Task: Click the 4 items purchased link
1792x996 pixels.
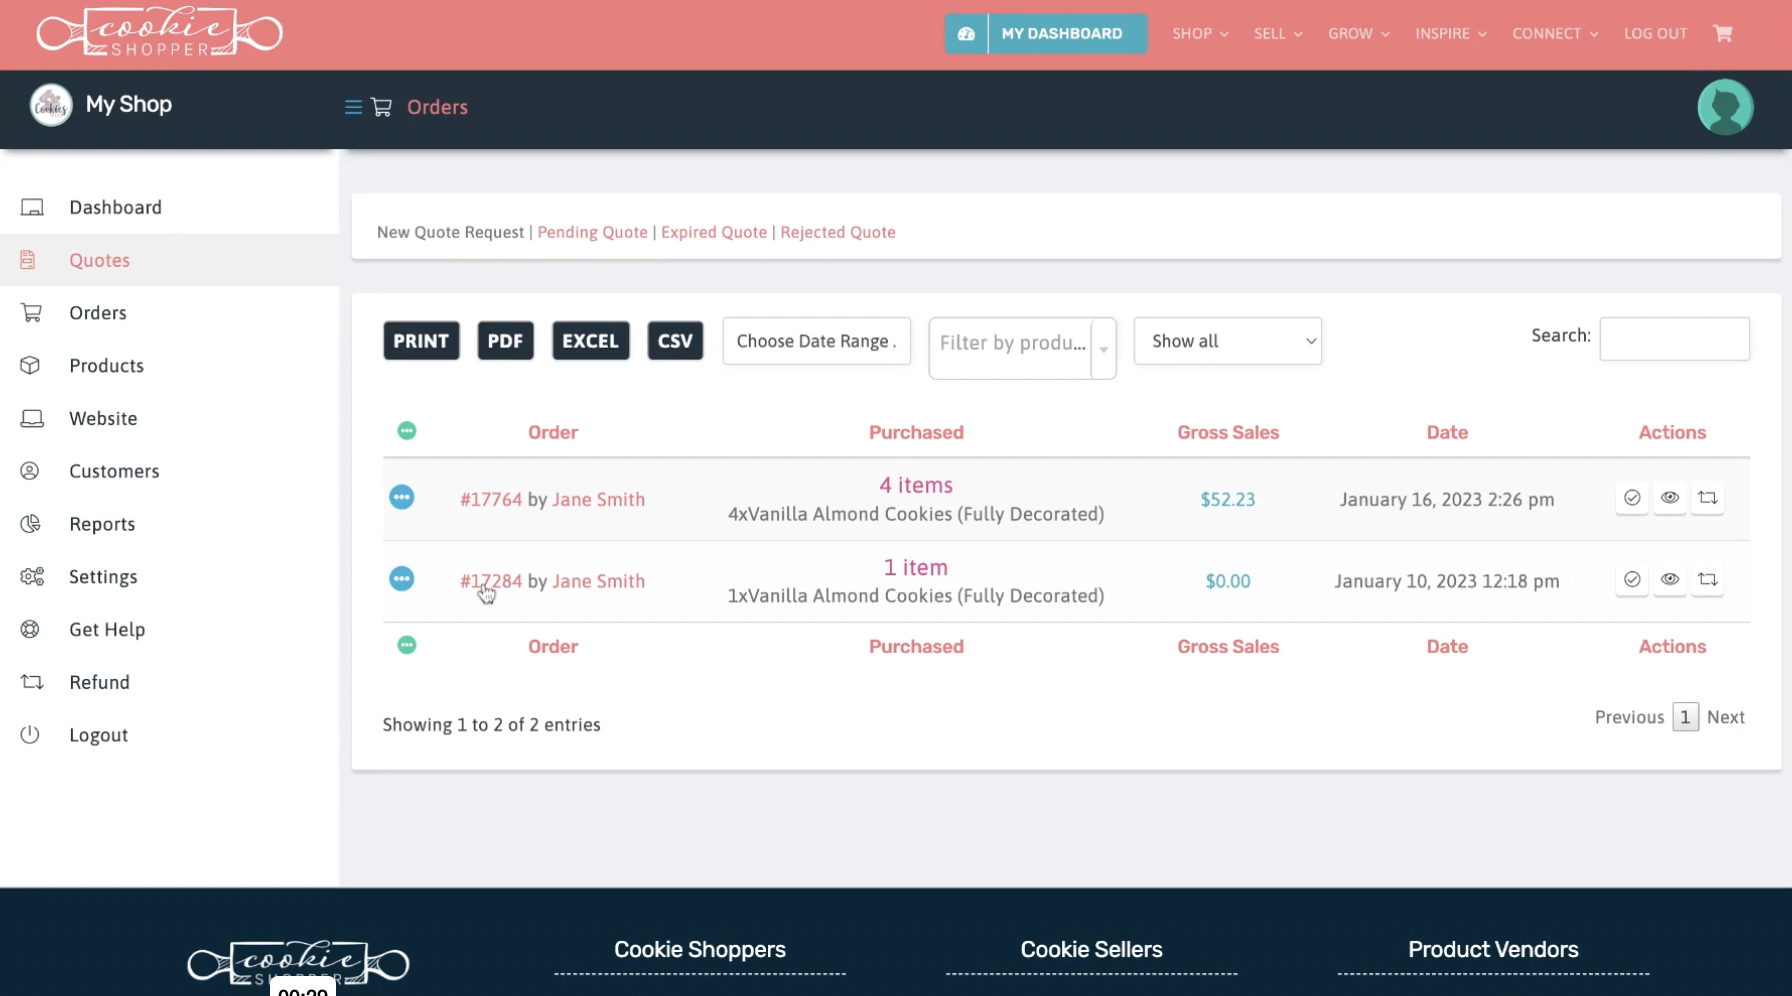Action: click(x=916, y=485)
